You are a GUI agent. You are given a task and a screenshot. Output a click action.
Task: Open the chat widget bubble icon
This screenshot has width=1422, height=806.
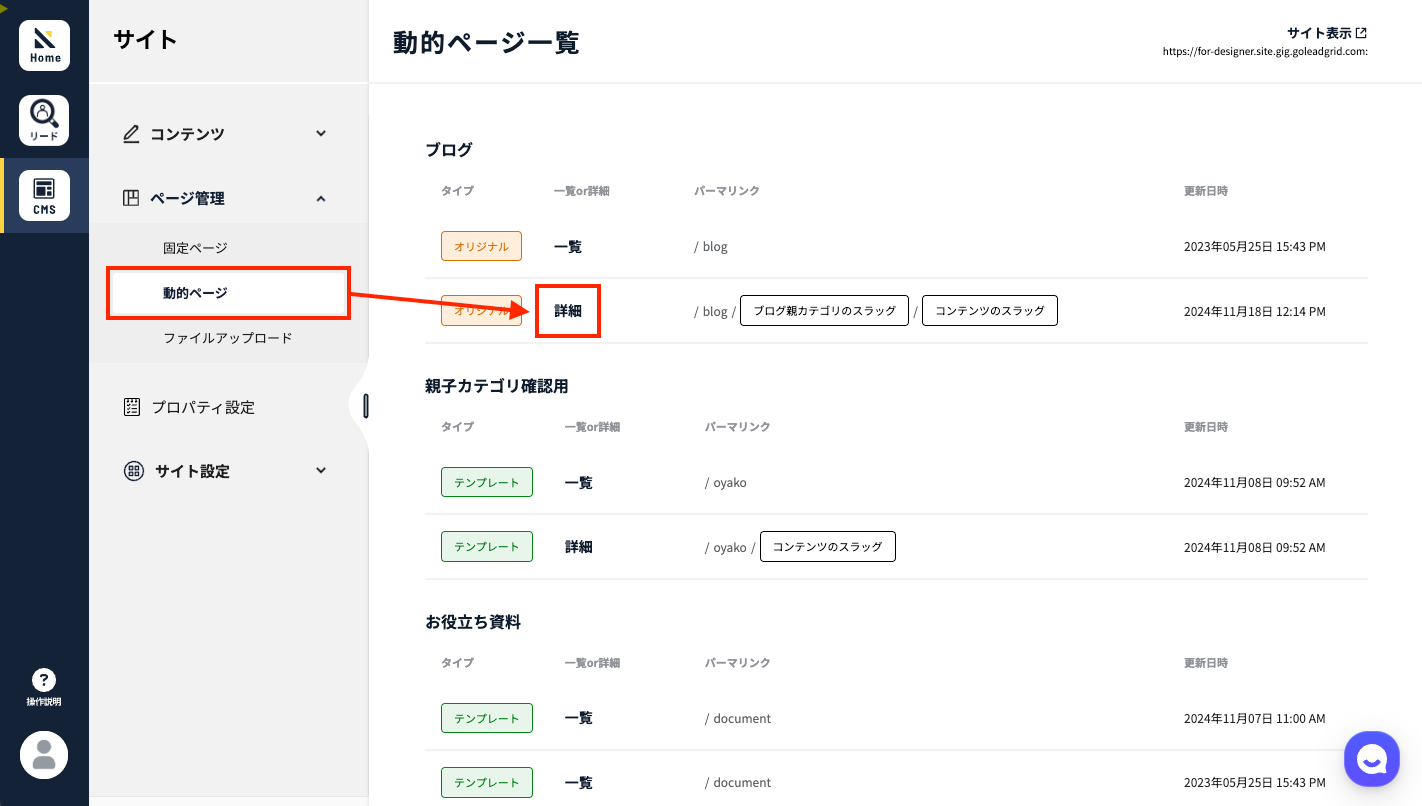point(1372,759)
